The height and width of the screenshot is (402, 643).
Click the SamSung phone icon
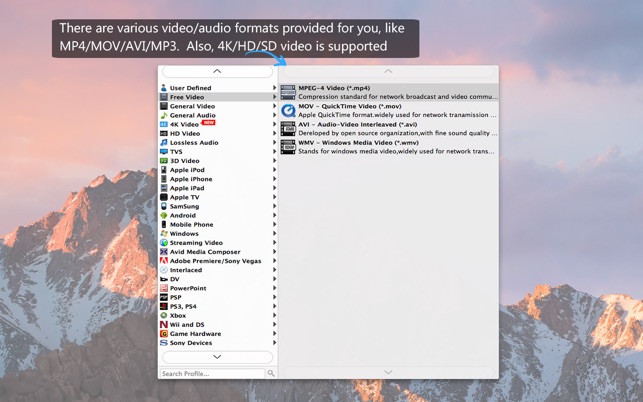click(164, 206)
